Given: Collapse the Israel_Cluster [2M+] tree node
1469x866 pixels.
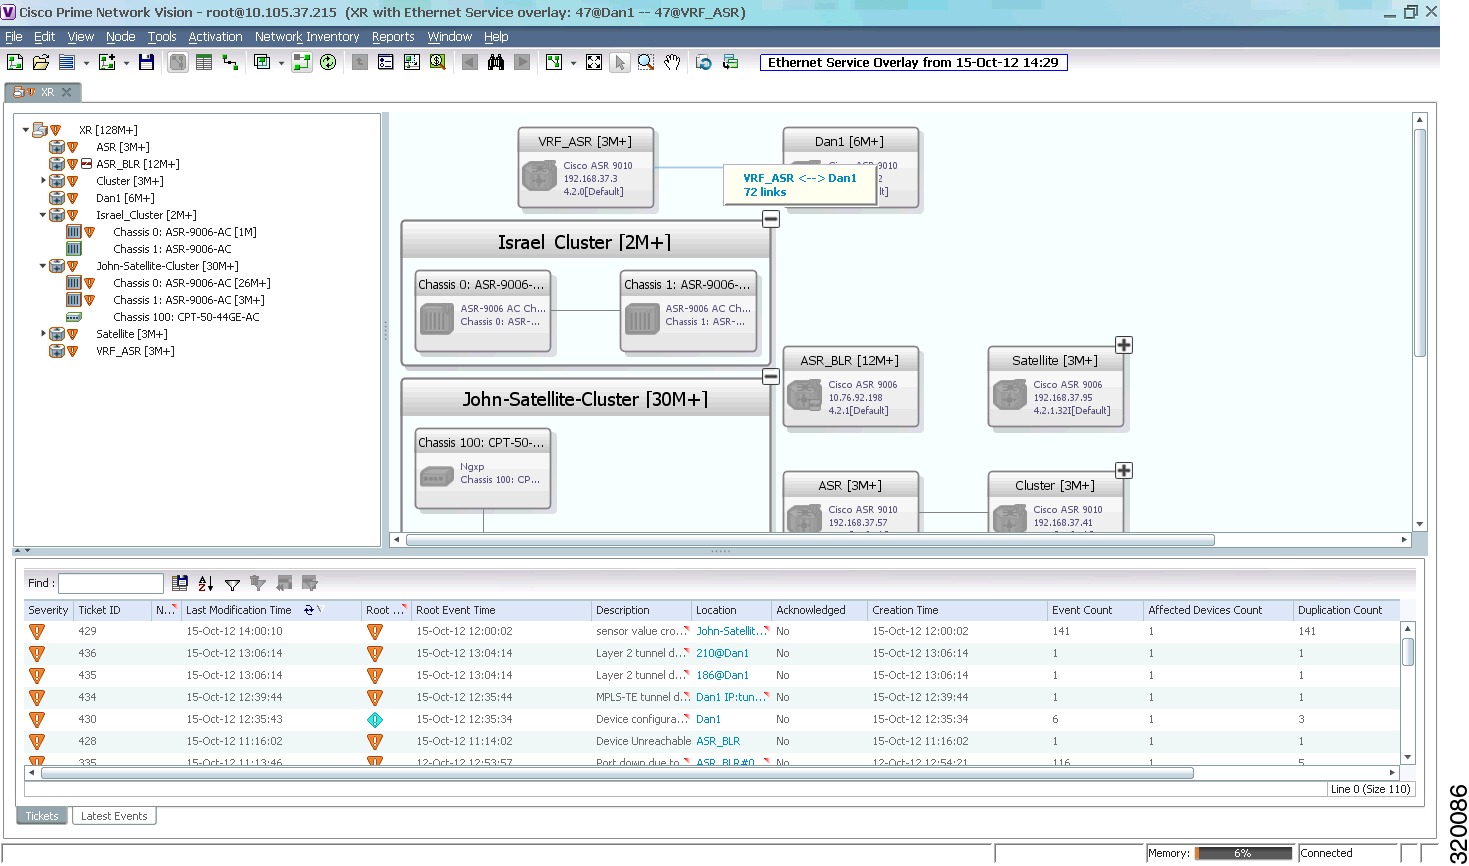Looking at the screenshot, I should point(43,215).
